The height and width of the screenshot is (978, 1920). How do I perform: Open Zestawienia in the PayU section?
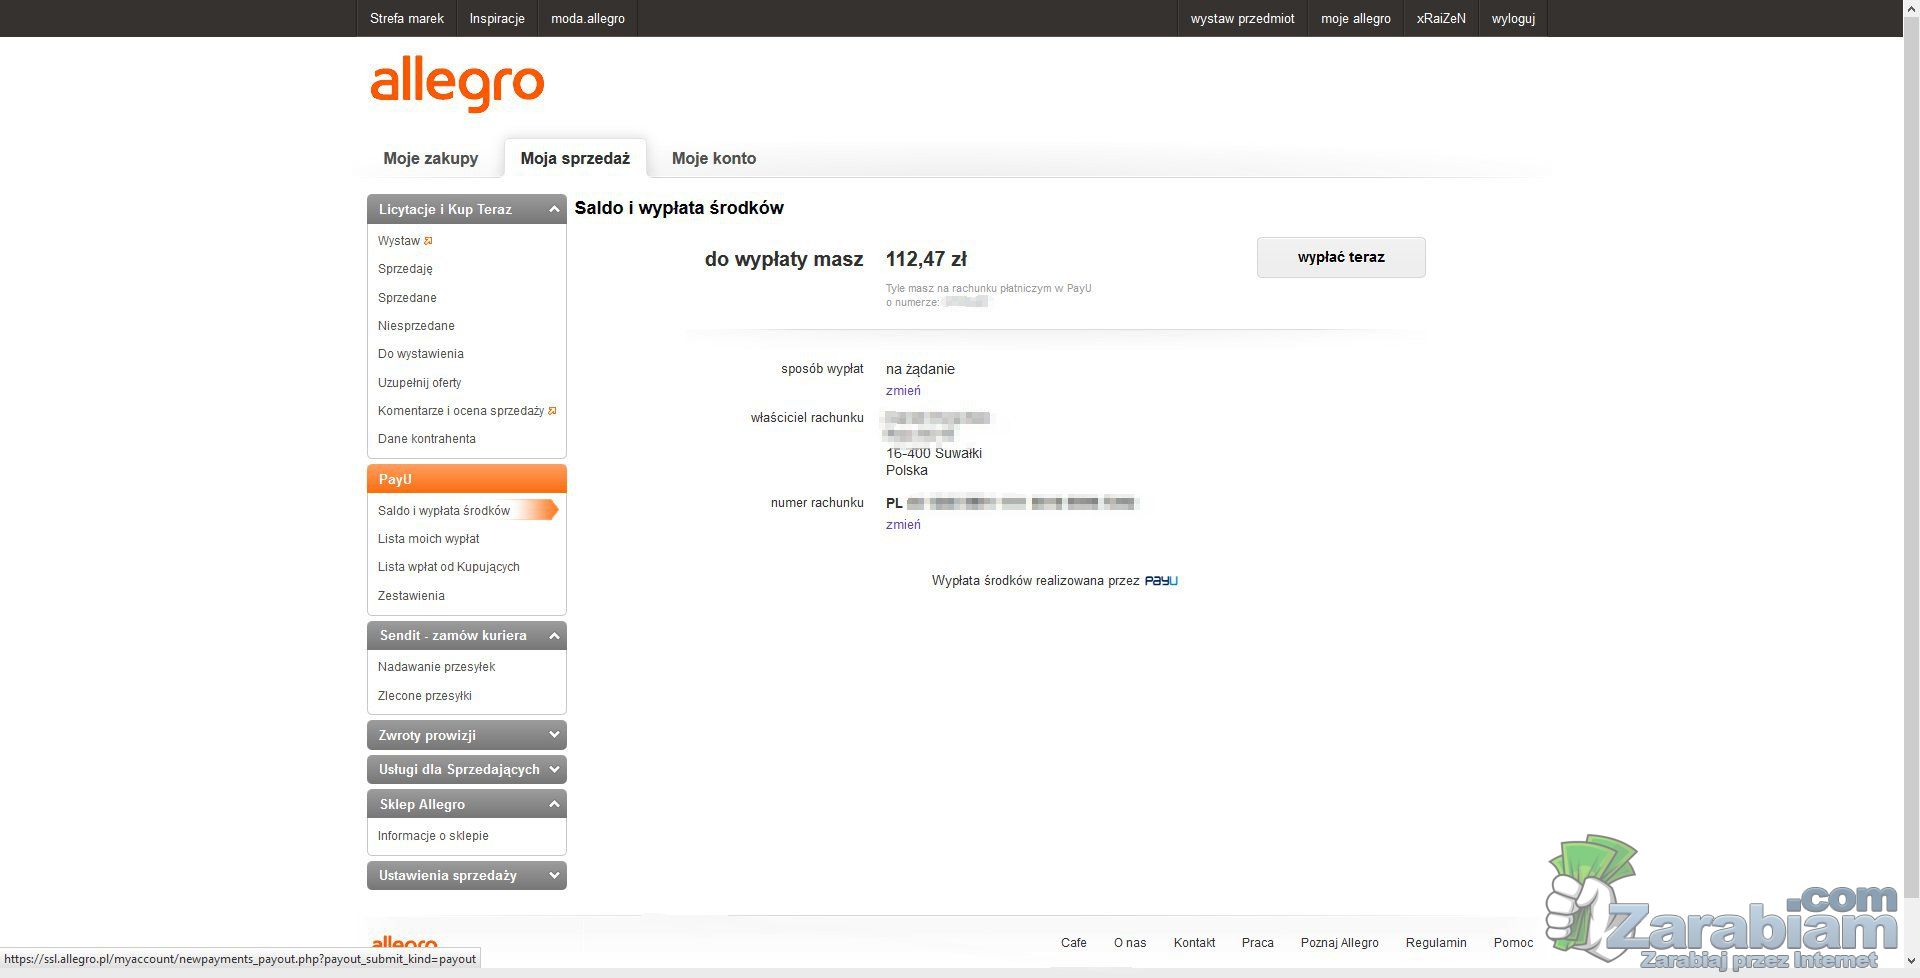click(411, 596)
